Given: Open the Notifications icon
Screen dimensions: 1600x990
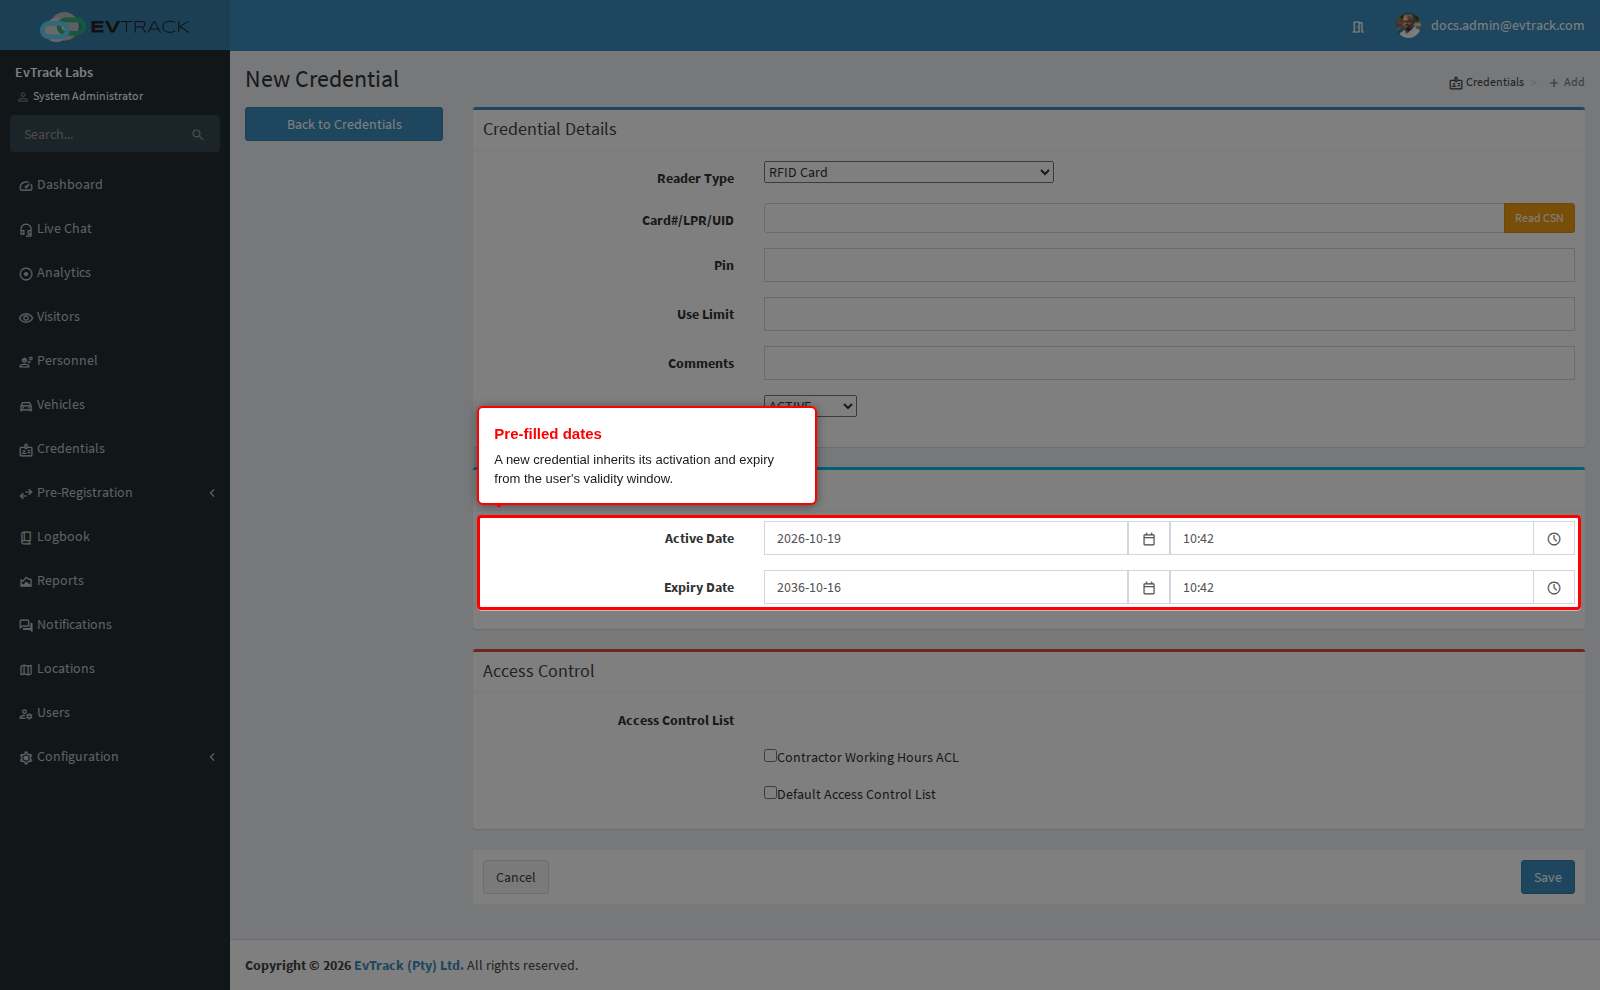Looking at the screenshot, I should pyautogui.click(x=26, y=626).
